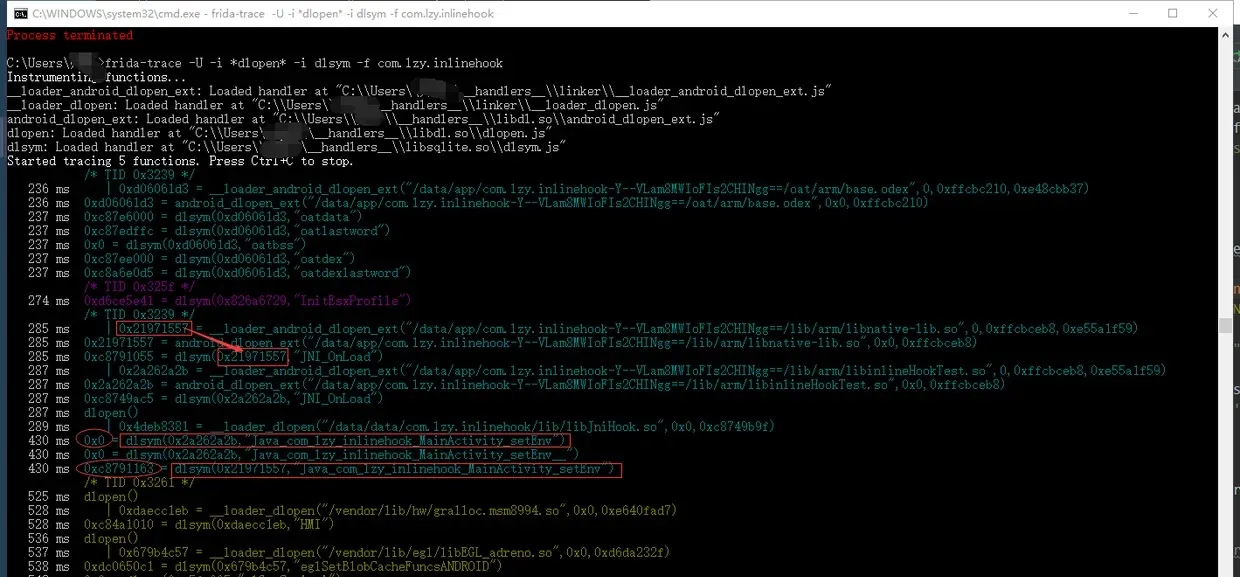
Task: Click the dlsym "oatdata" line
Action: pyautogui.click(x=221, y=217)
